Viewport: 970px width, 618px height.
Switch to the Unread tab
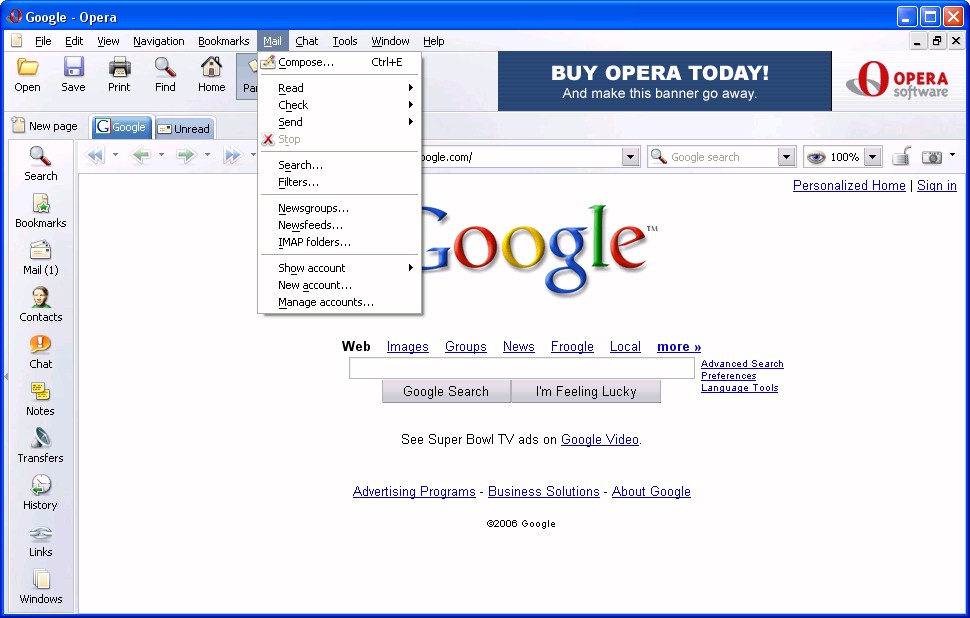pyautogui.click(x=184, y=128)
